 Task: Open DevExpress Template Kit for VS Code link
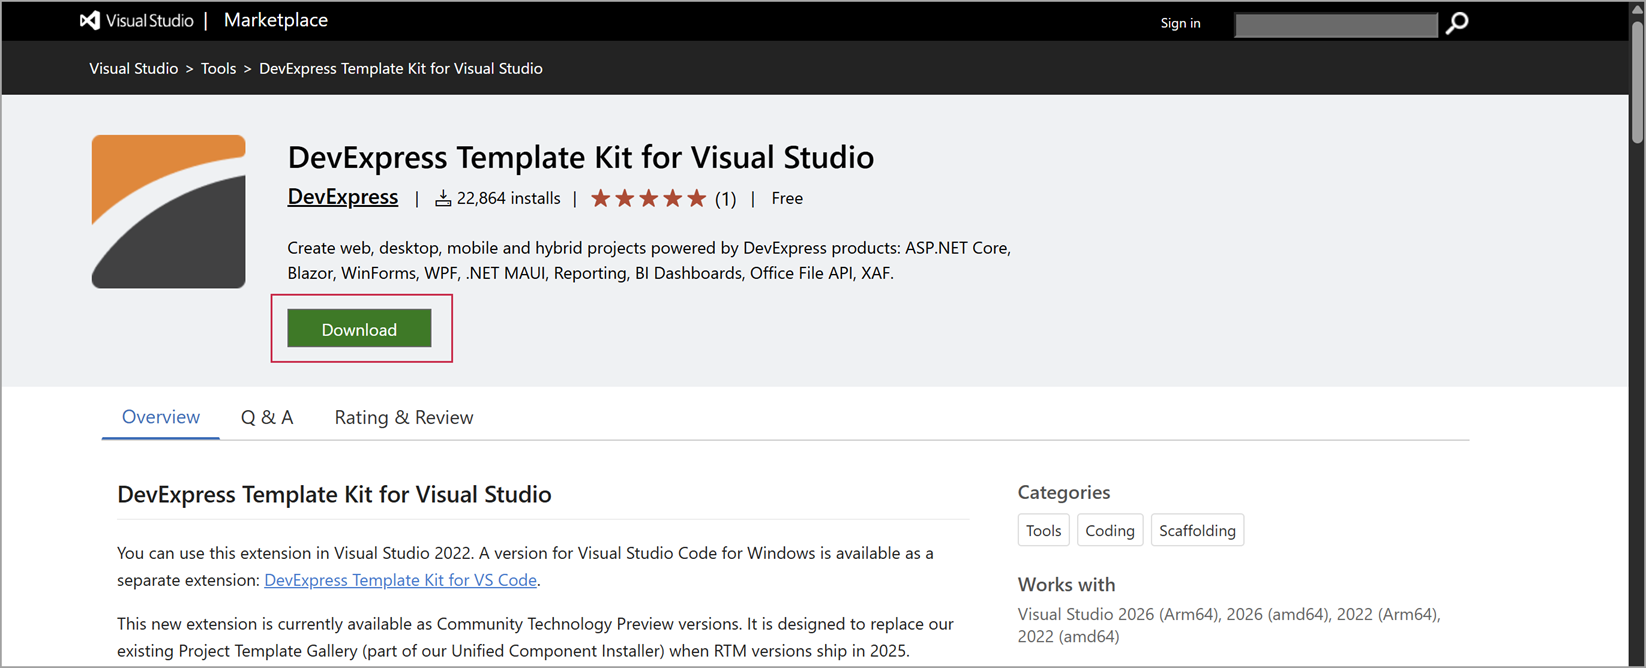[x=401, y=580]
